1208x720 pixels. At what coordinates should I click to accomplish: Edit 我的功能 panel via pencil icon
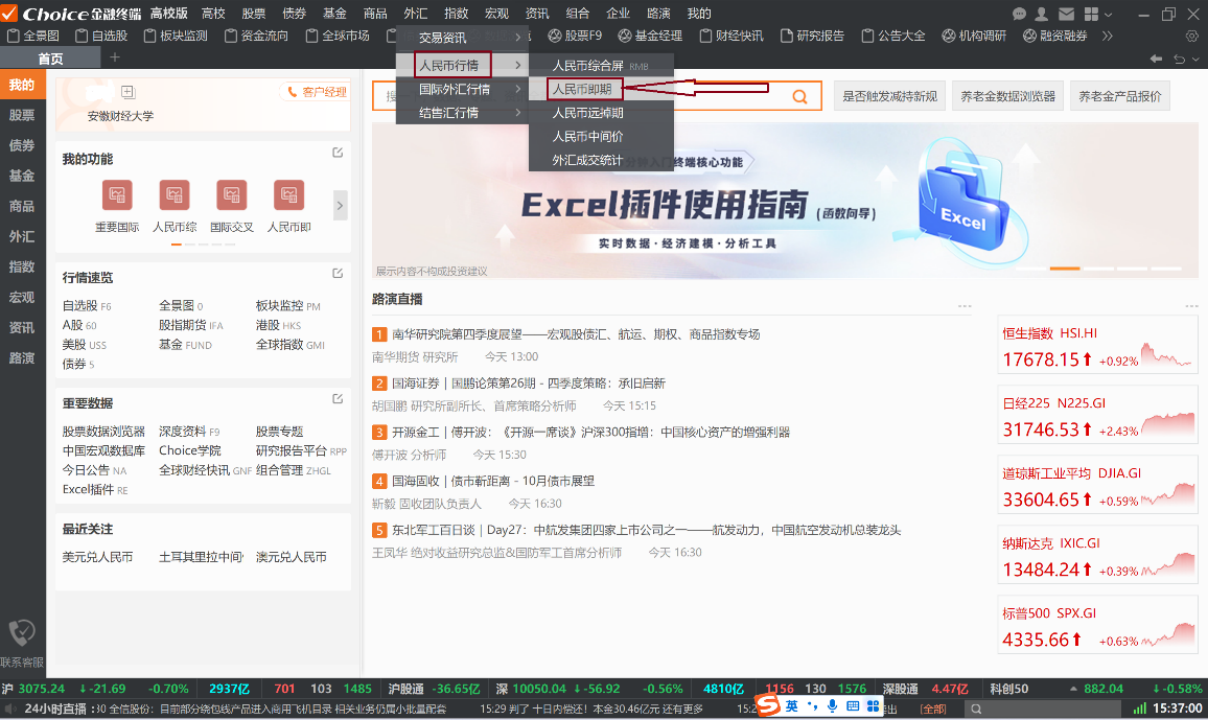click(x=338, y=153)
